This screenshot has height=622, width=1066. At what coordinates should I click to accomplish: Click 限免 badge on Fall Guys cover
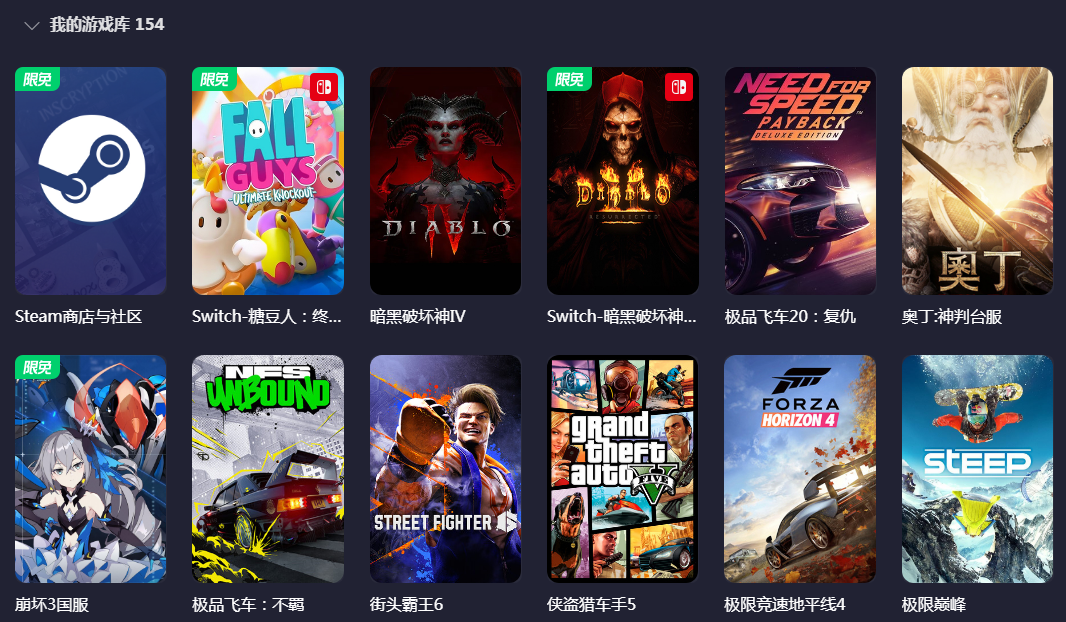tap(214, 79)
